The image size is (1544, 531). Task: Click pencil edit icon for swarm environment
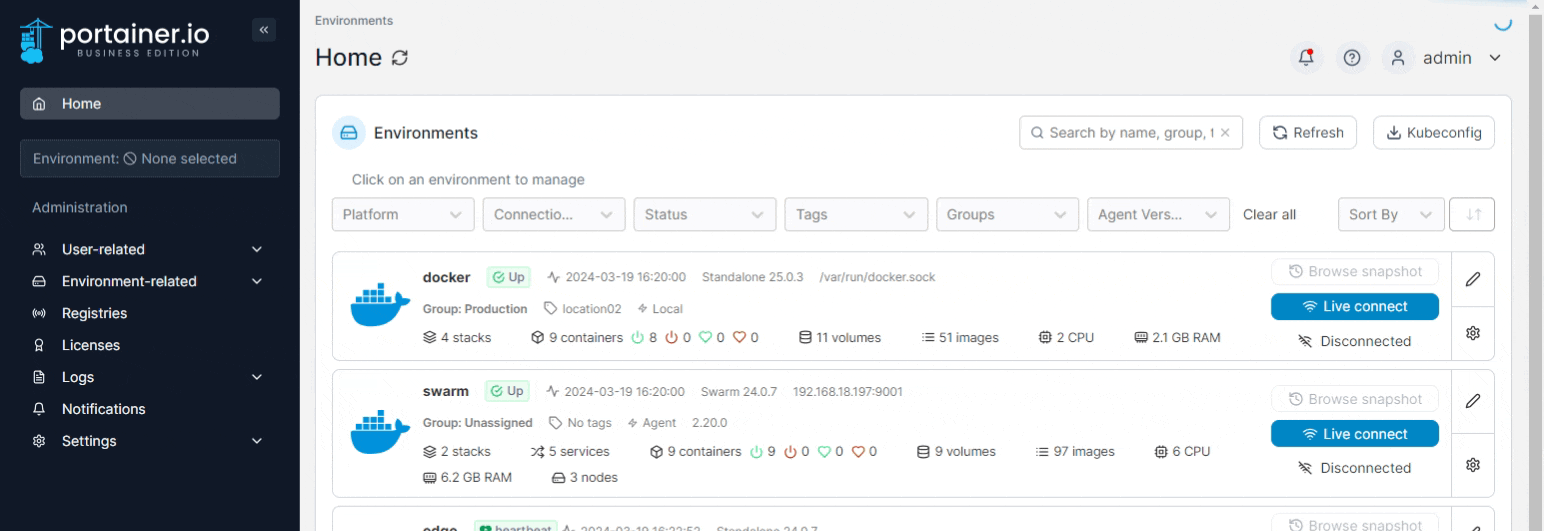click(x=1472, y=401)
